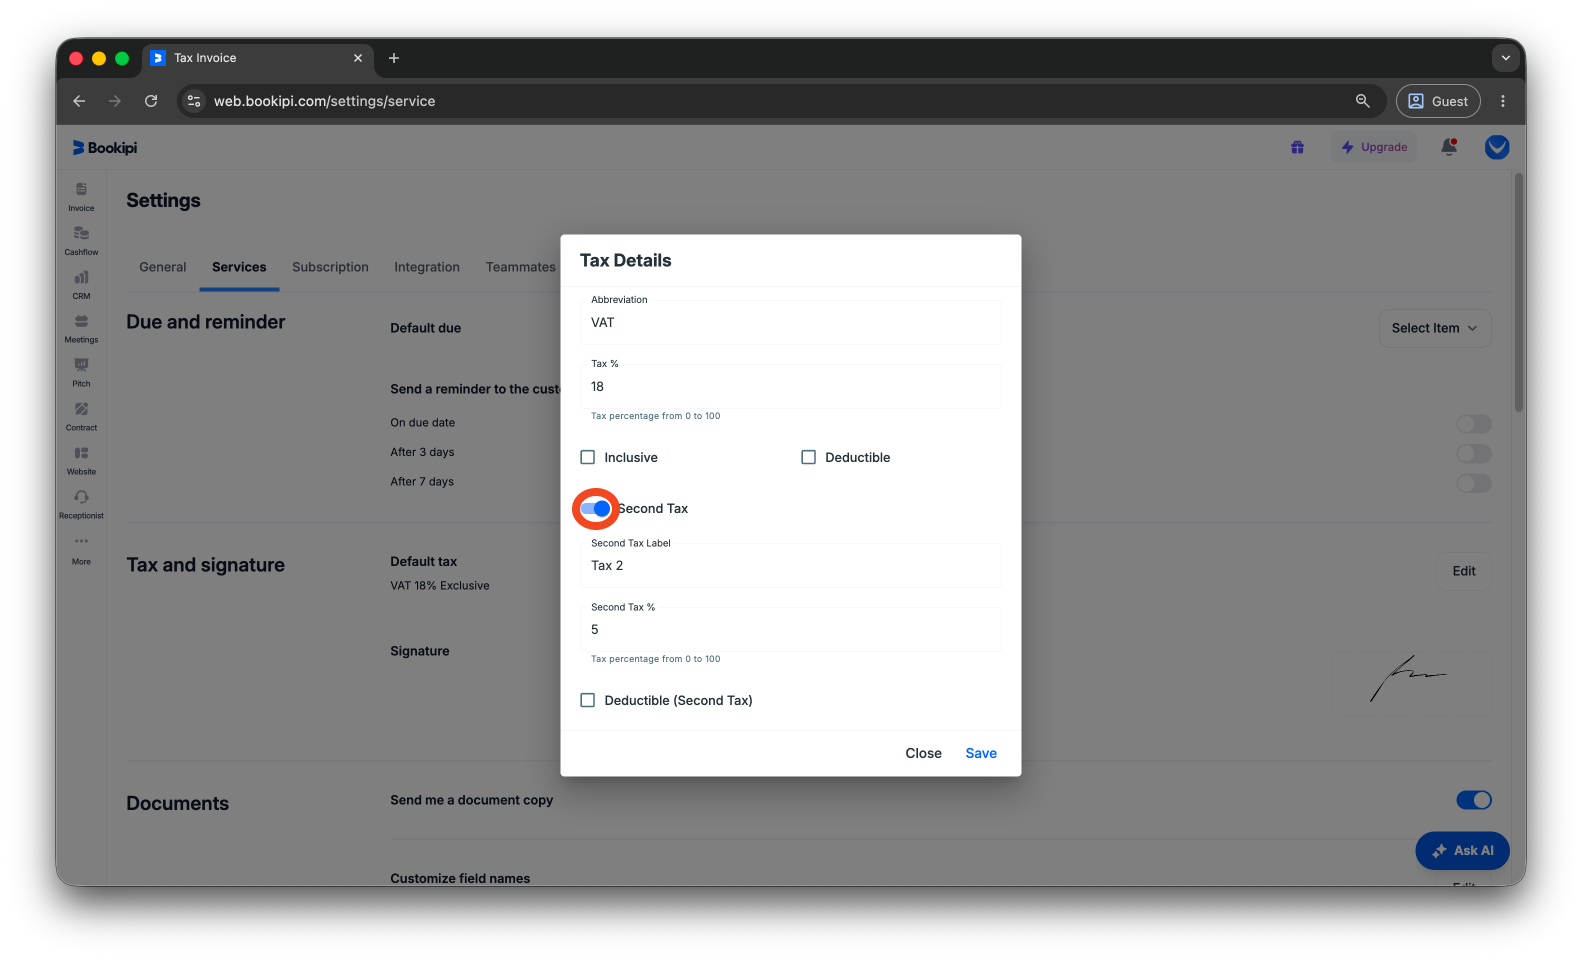Open Cashflow in the sidebar

(81, 240)
